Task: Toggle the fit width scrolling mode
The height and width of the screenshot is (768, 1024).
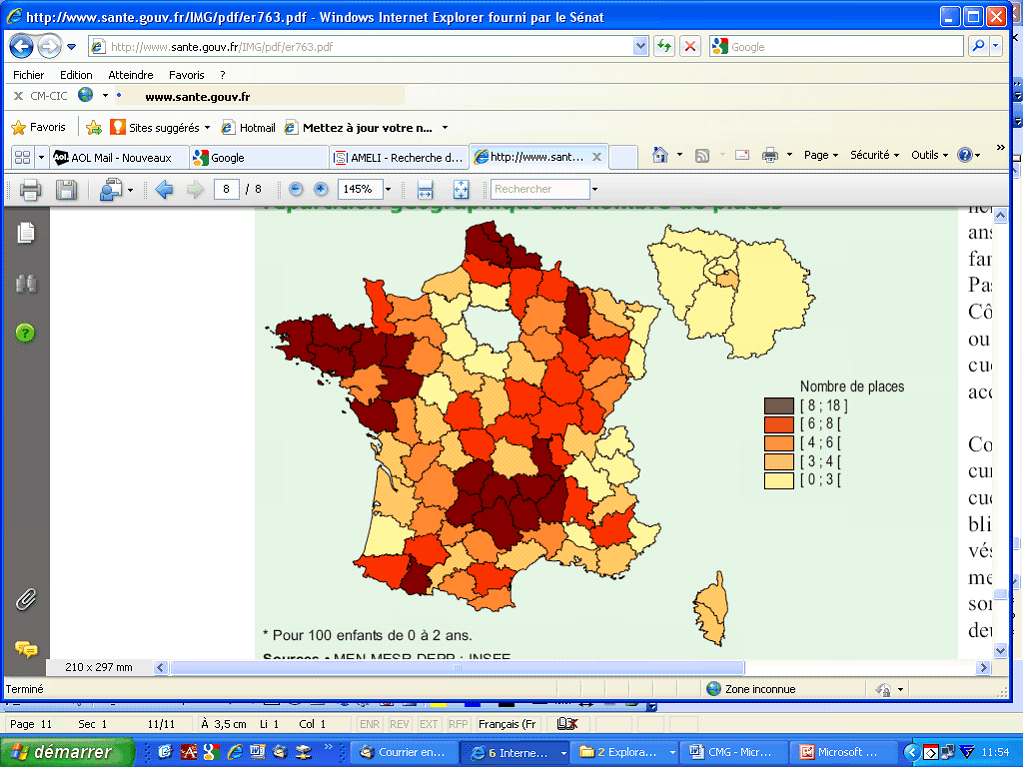Action: click(x=425, y=189)
